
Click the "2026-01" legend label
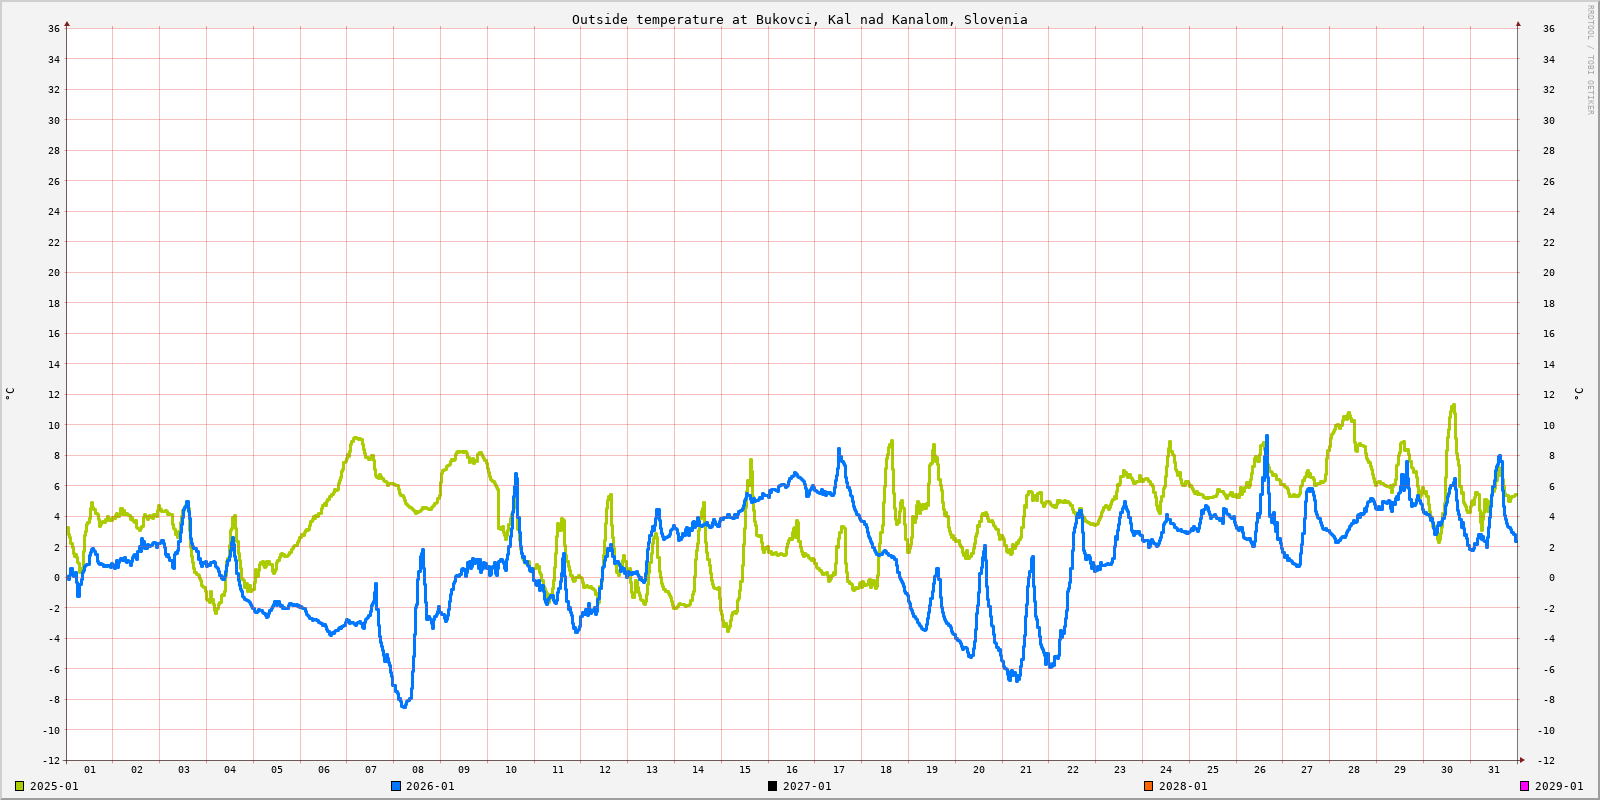tap(430, 786)
